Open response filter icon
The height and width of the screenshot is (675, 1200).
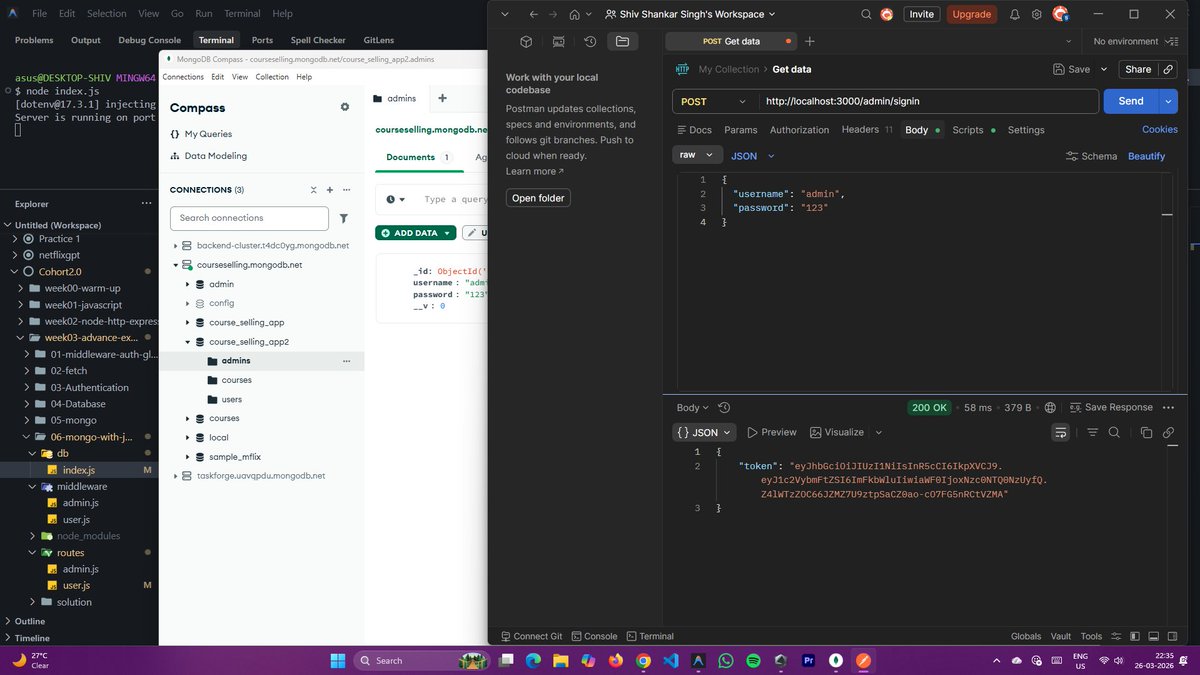click(1092, 432)
